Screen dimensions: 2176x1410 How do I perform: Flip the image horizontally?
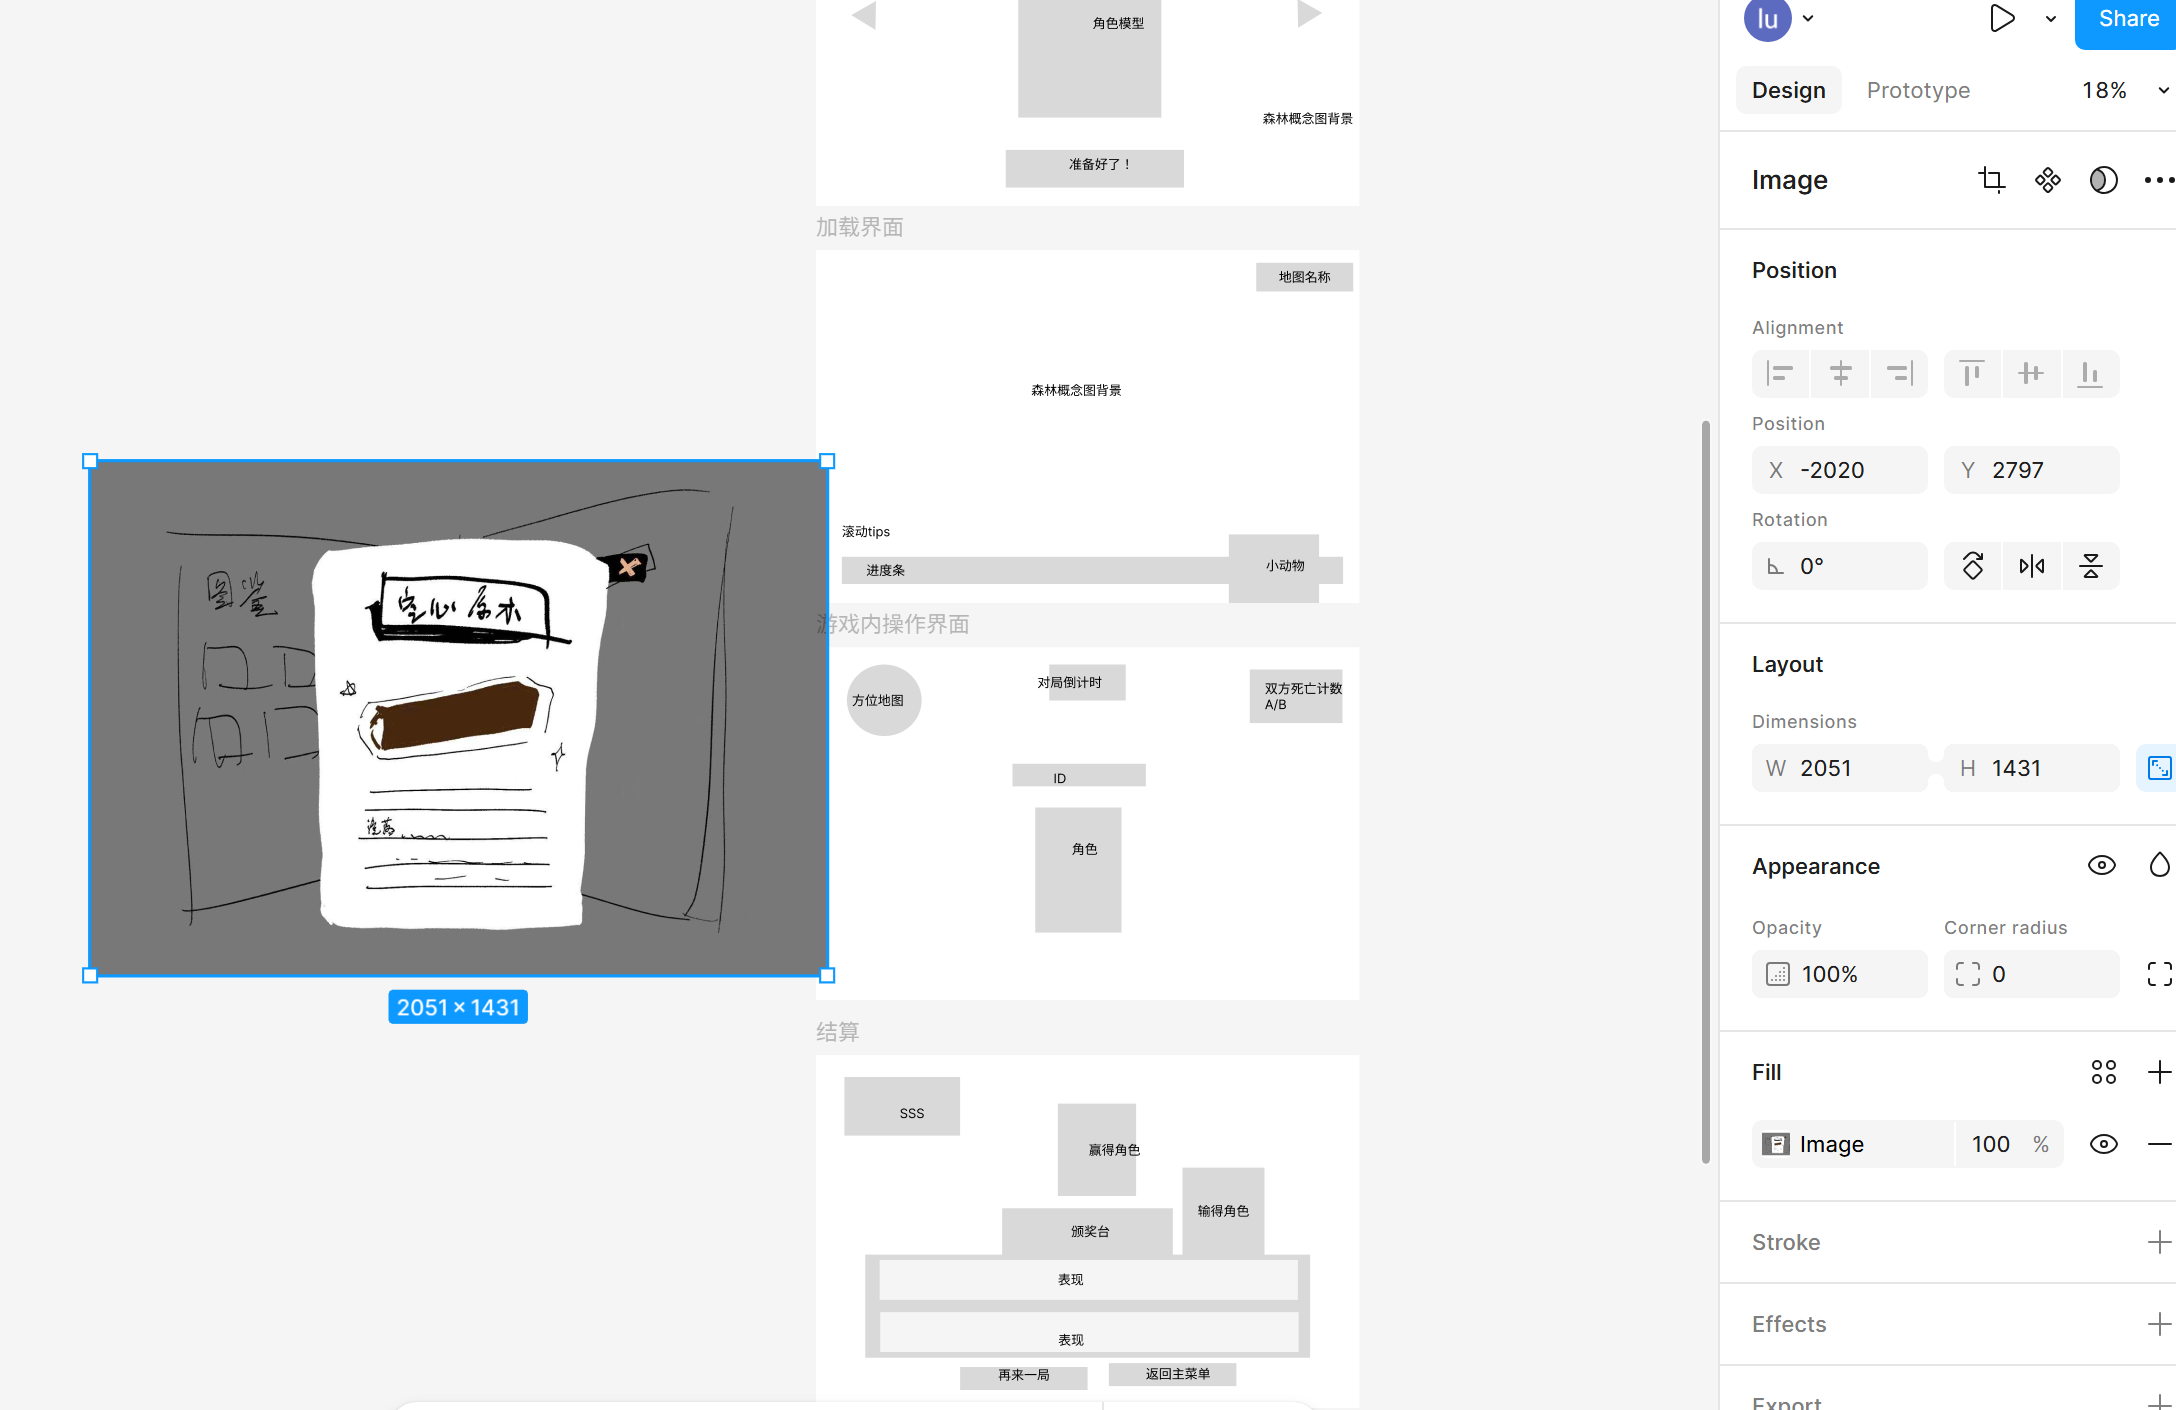coord(2031,566)
